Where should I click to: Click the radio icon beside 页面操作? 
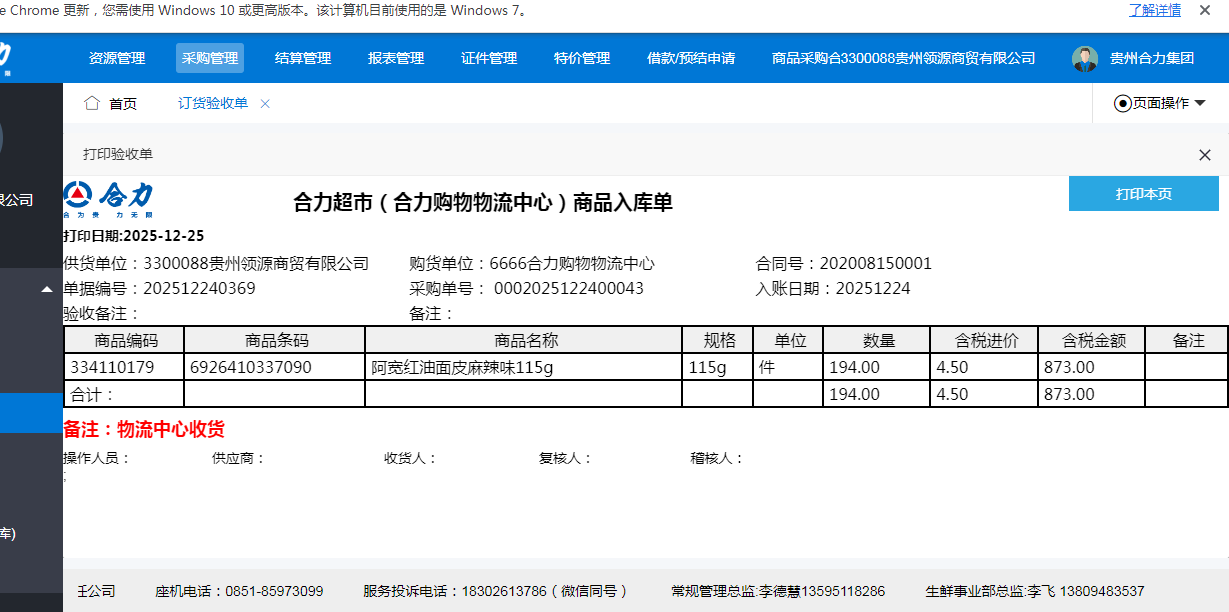(x=1122, y=103)
